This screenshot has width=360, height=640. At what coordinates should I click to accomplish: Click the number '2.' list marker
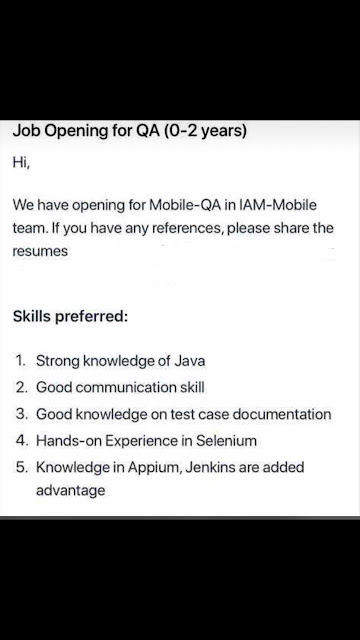21,387
